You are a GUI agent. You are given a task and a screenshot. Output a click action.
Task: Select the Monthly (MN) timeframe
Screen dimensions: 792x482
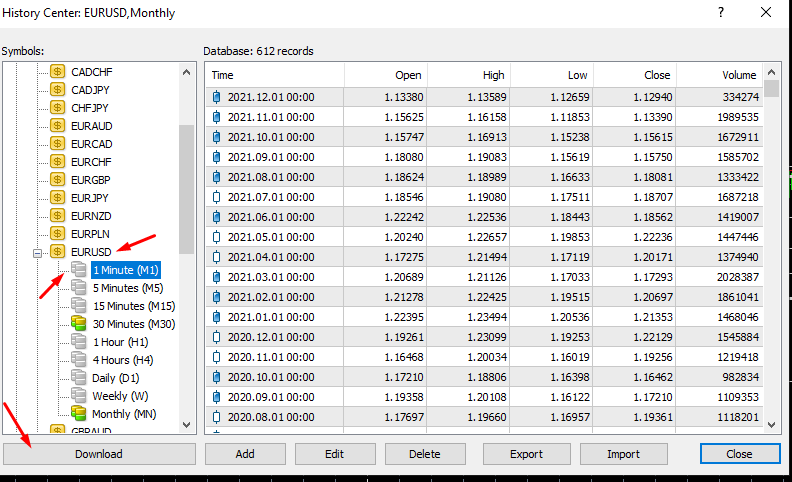coord(124,414)
